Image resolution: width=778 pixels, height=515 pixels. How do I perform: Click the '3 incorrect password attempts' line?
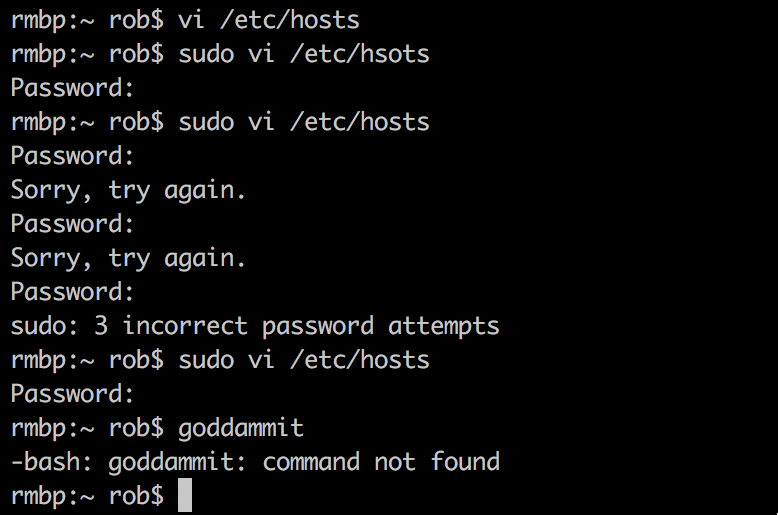tap(297, 327)
